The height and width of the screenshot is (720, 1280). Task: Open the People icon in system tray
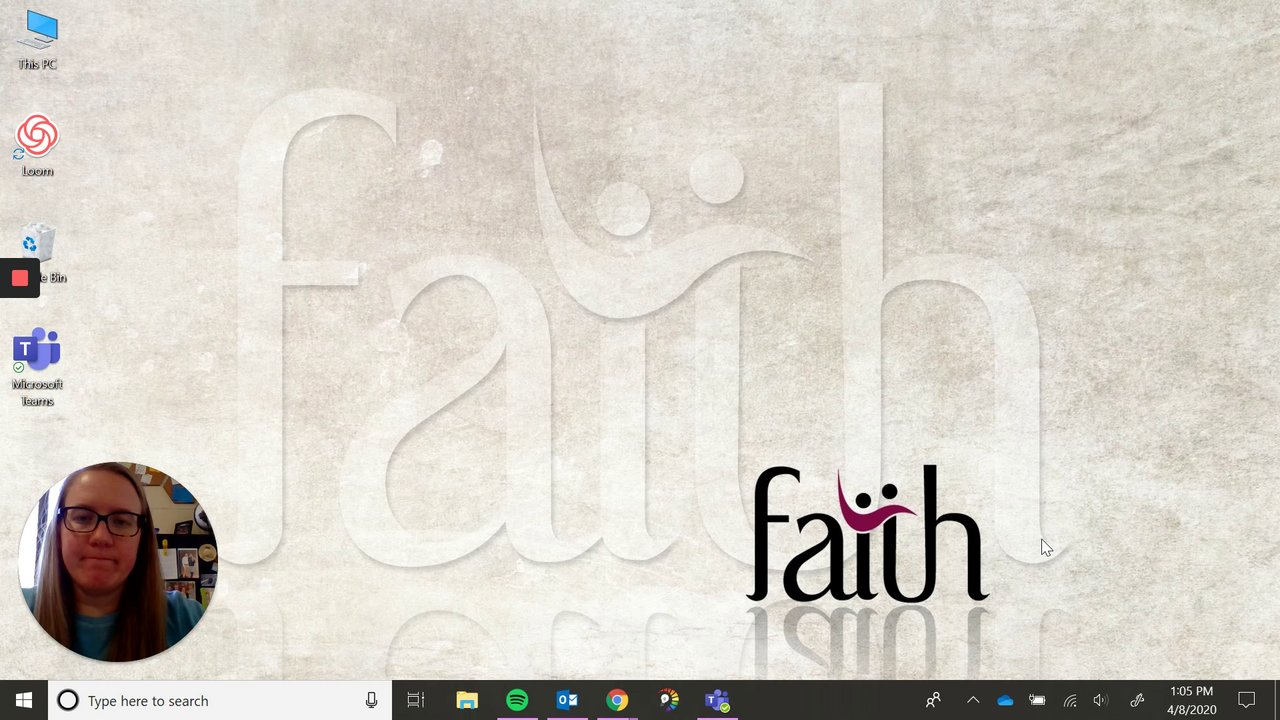coord(933,701)
